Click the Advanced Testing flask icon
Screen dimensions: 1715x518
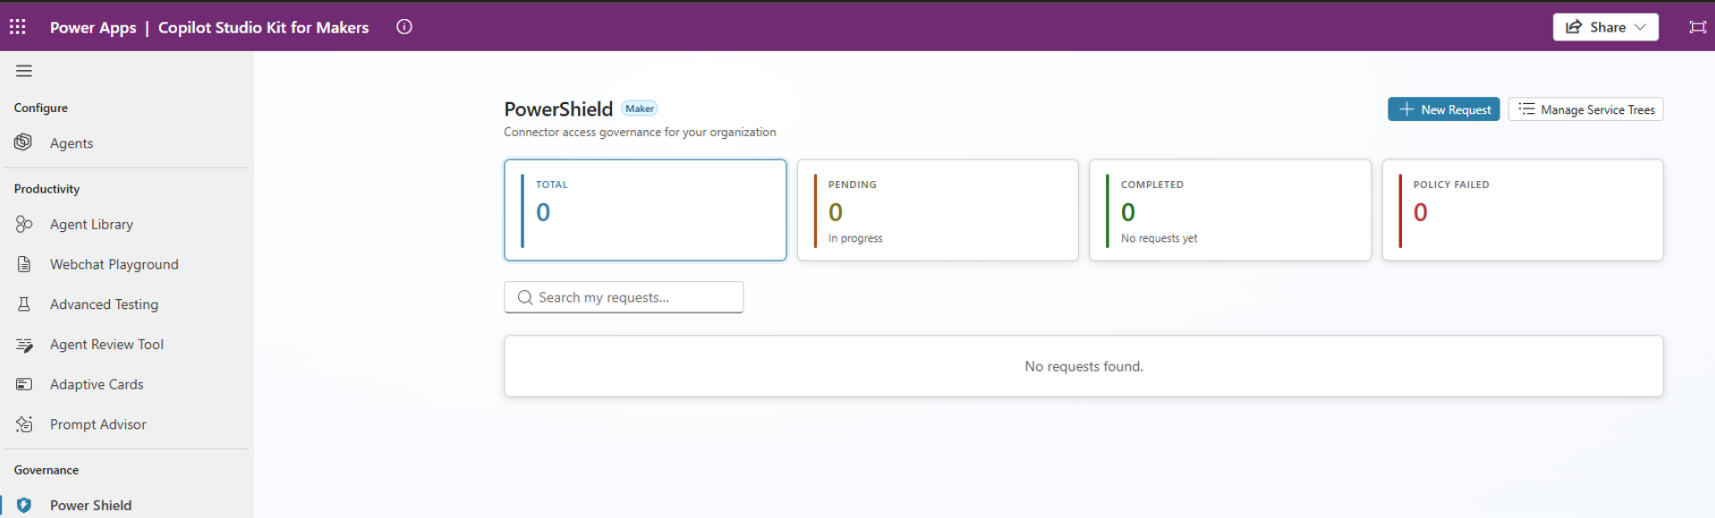24,304
